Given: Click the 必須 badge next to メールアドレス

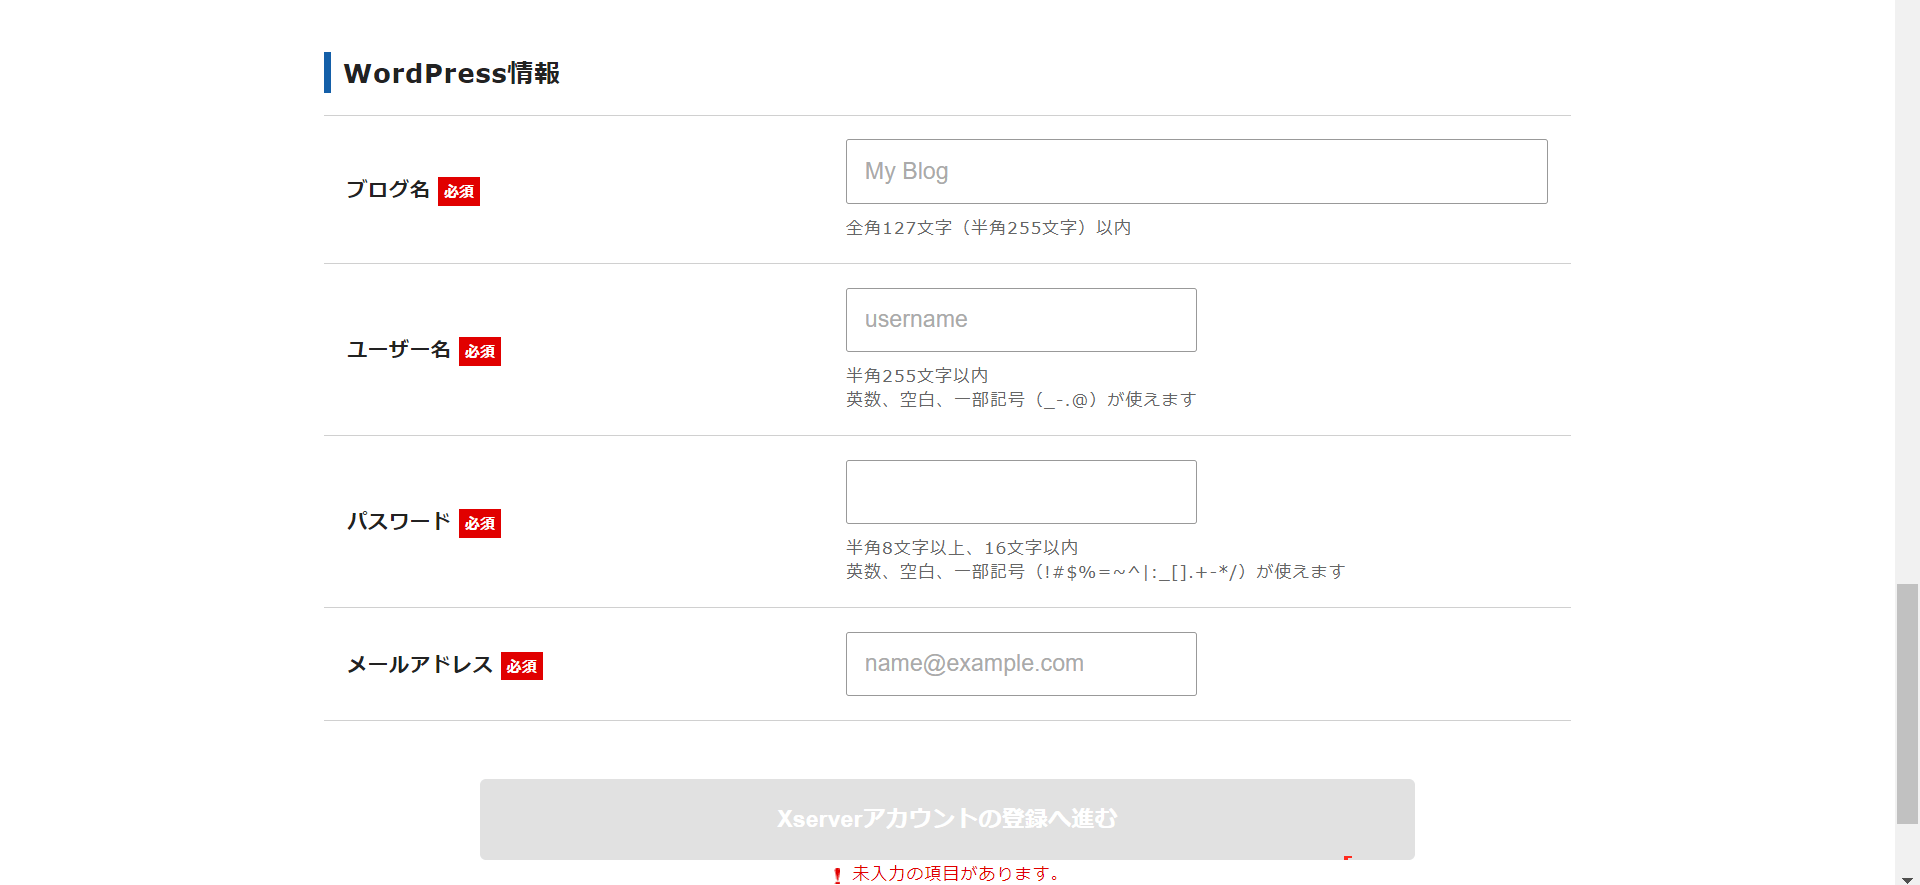Looking at the screenshot, I should tap(522, 666).
